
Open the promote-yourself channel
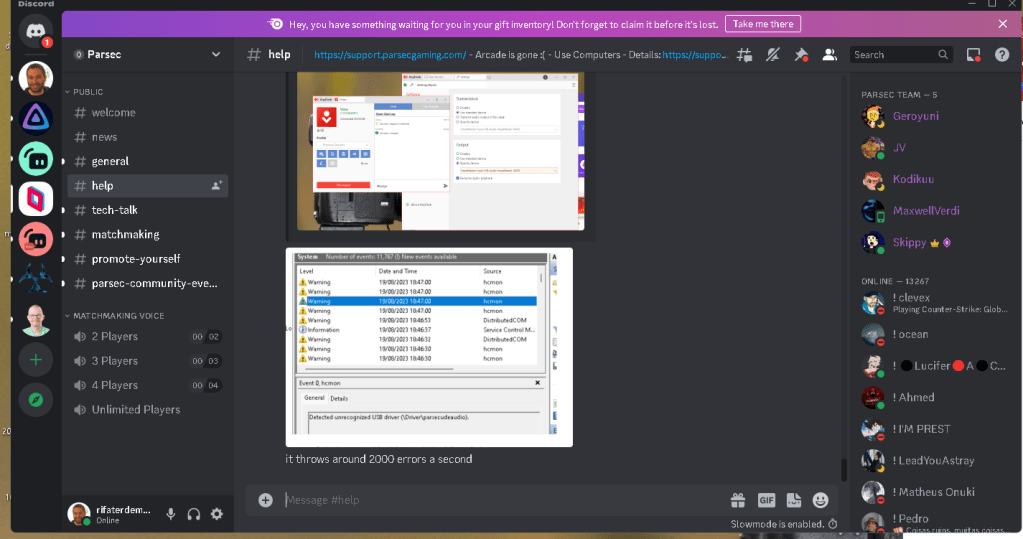[147, 259]
